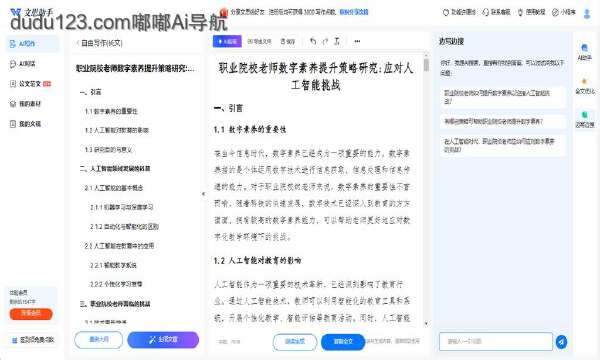This screenshot has width=600, height=360.
Task: Open AI写作 in the left sidebar
Action: 33,44
